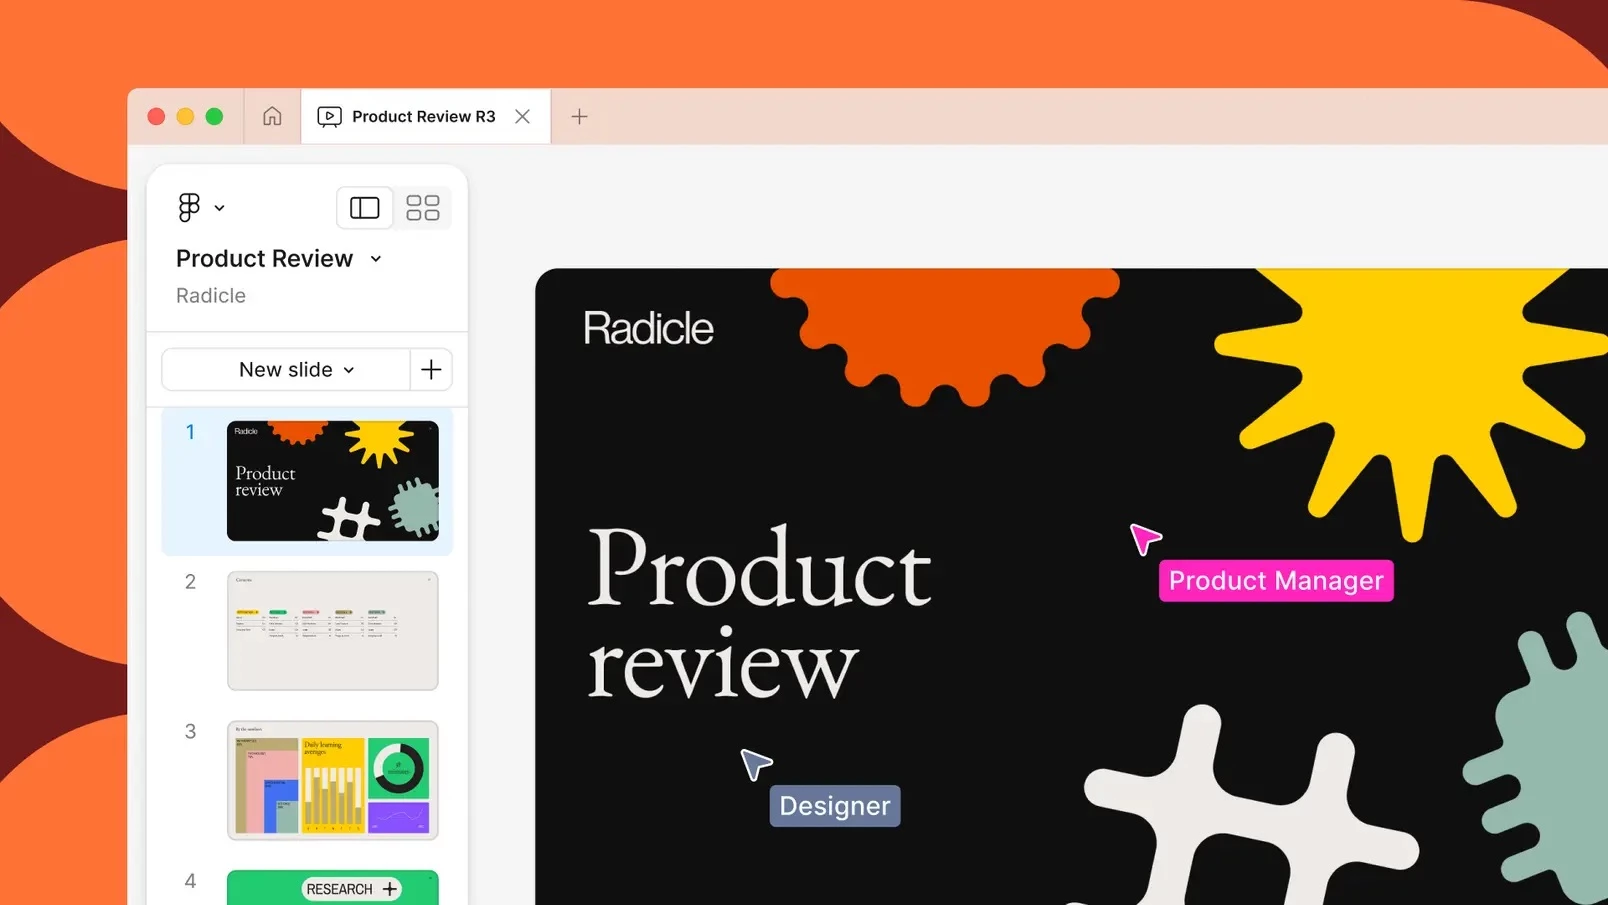
Task: Click the presentation icon on the file tab
Action: click(x=328, y=116)
